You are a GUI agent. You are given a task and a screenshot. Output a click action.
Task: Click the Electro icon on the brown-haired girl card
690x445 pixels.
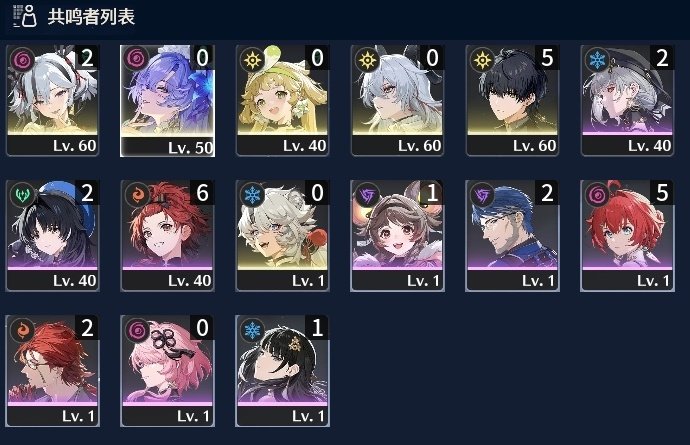point(367,195)
